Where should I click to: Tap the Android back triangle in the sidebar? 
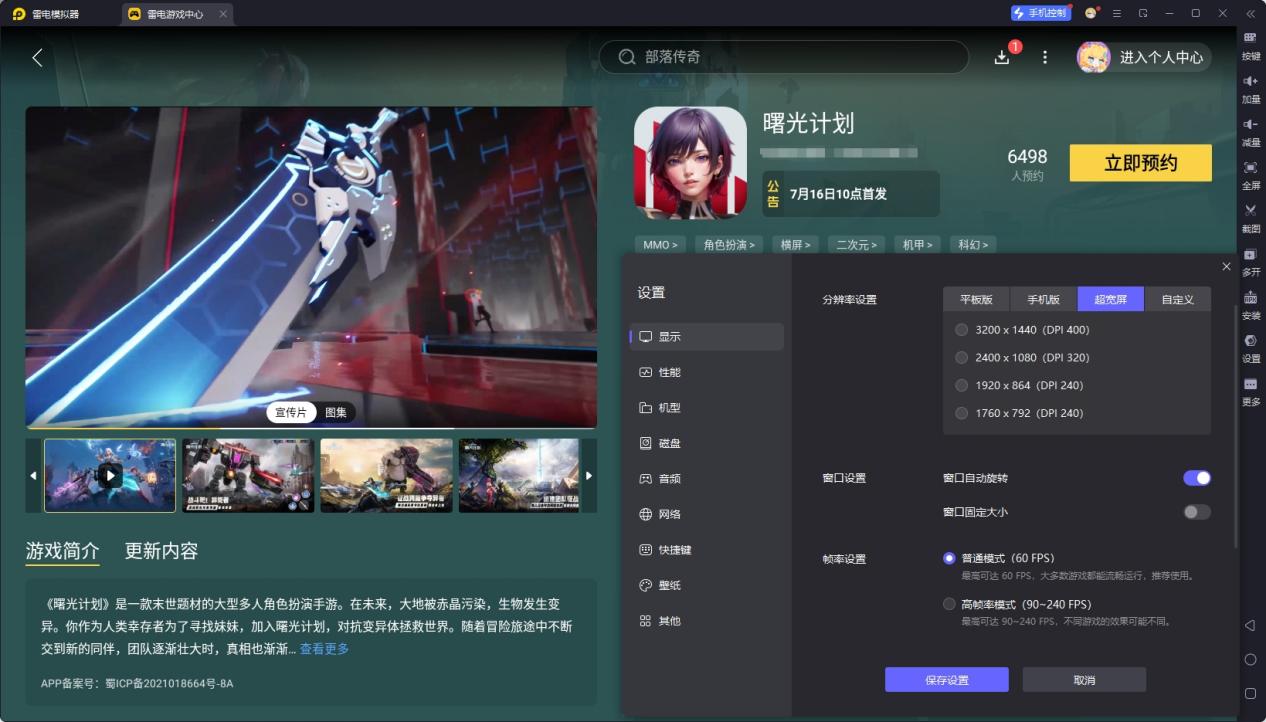coord(1250,626)
